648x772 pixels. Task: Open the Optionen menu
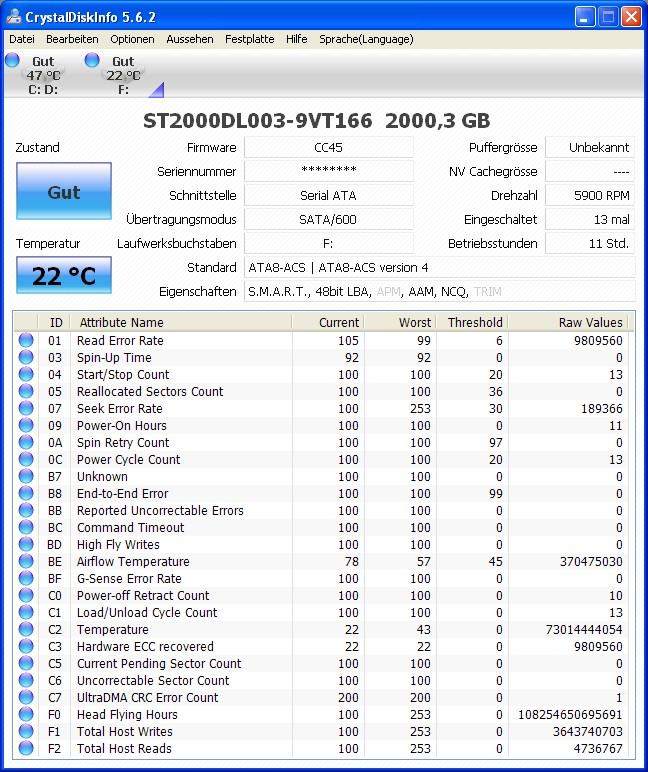click(x=132, y=39)
